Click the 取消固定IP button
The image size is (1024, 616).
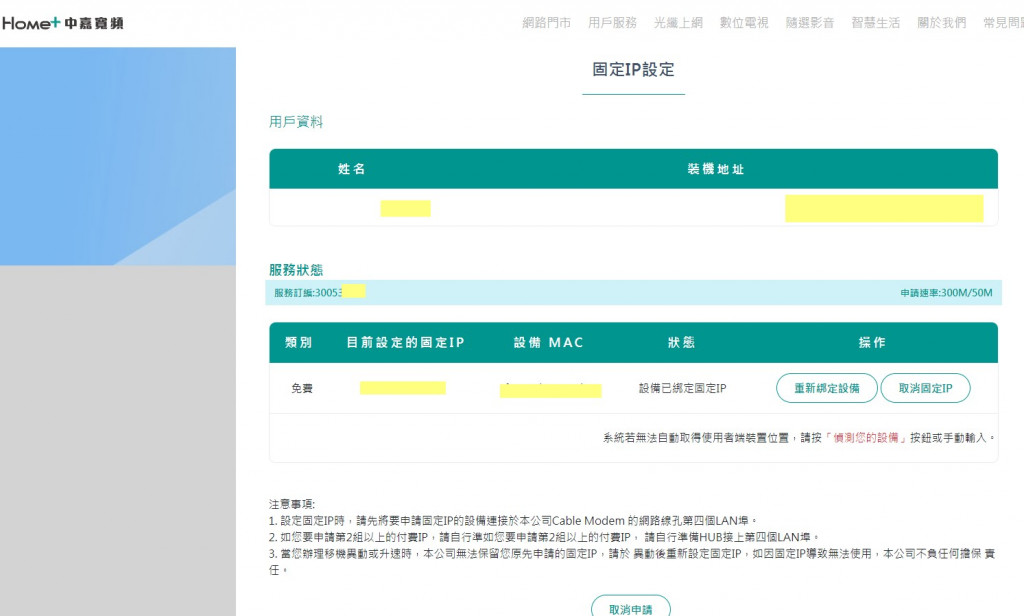point(925,388)
